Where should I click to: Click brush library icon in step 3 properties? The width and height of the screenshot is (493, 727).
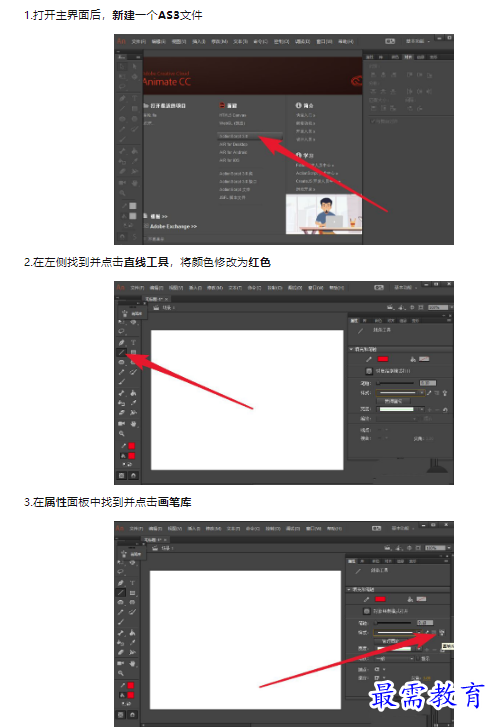click(442, 632)
